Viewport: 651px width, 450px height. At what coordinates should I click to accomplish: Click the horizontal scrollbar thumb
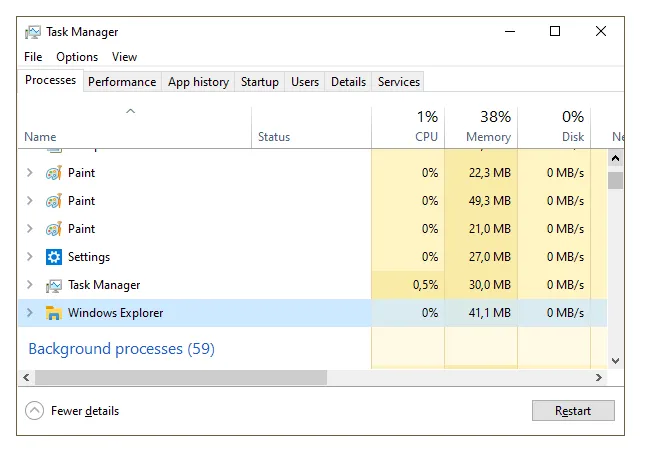pos(181,378)
